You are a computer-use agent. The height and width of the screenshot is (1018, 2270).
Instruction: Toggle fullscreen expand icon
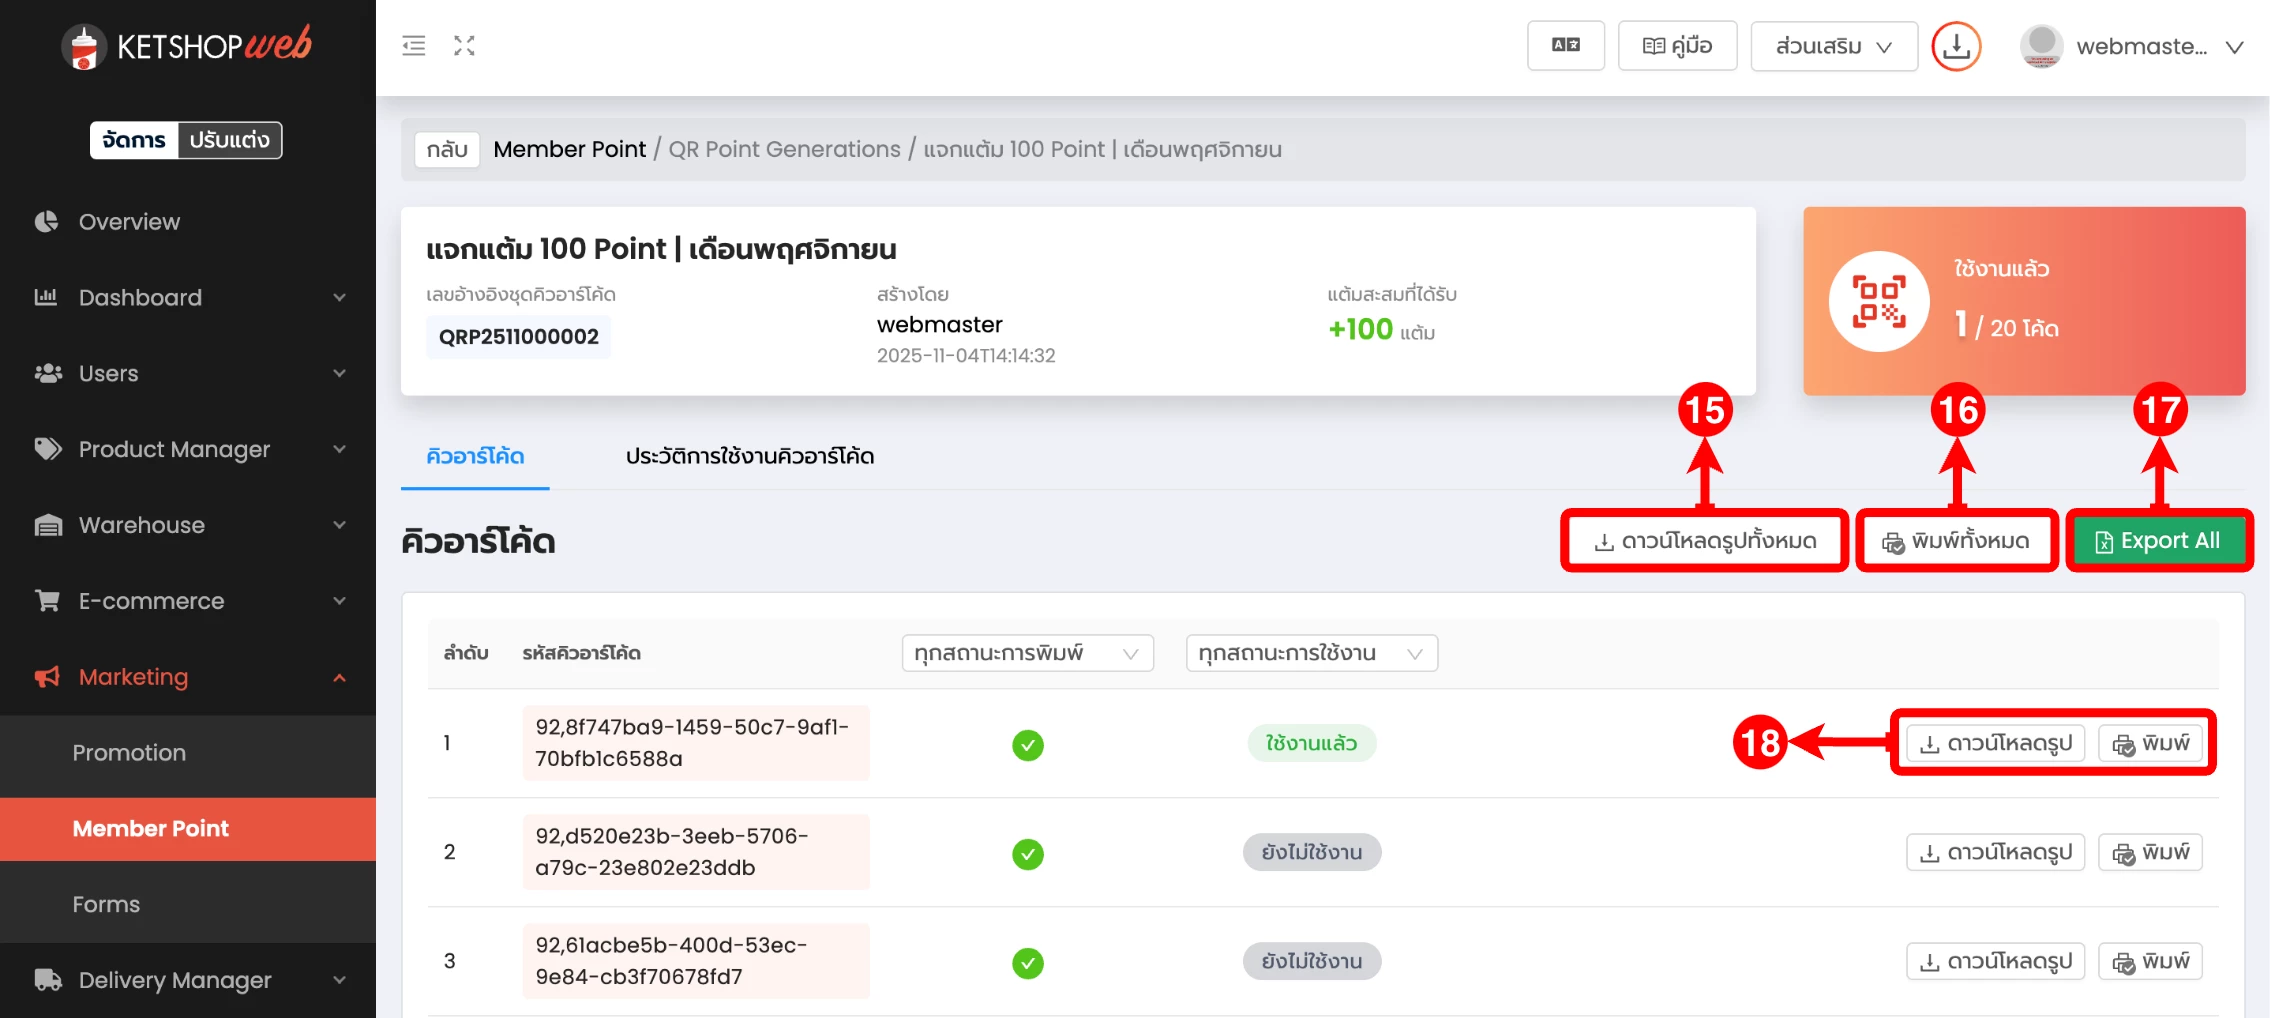(x=464, y=46)
